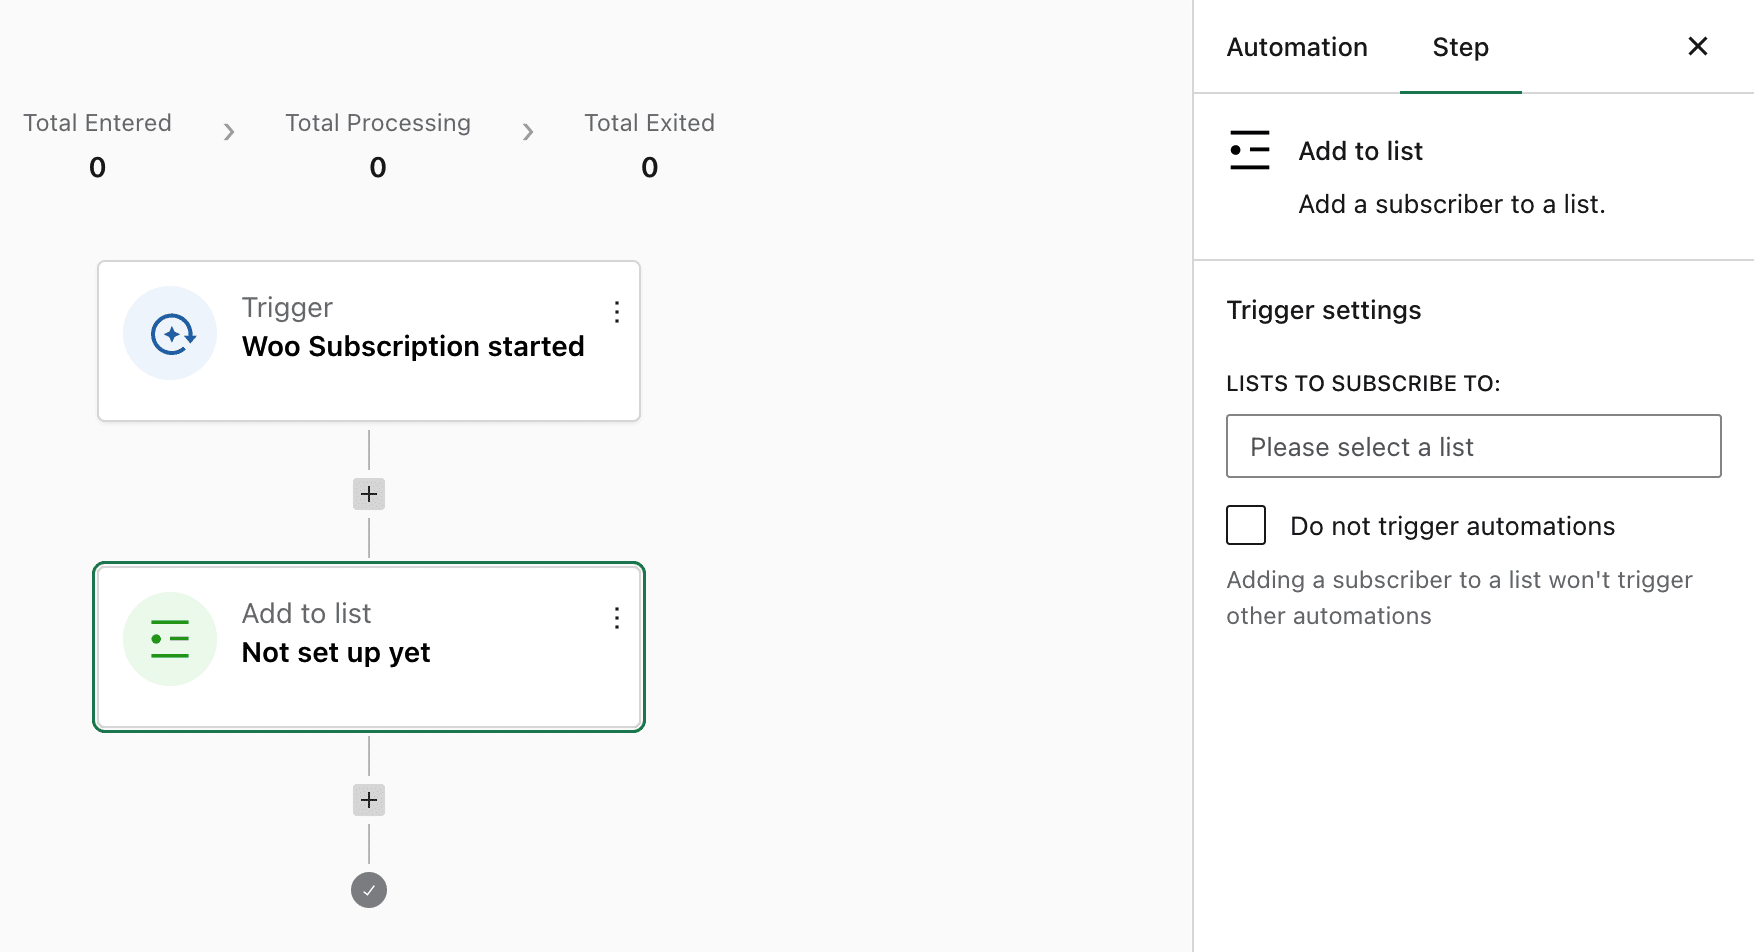Click the Total Entered statistic

pos(97,144)
